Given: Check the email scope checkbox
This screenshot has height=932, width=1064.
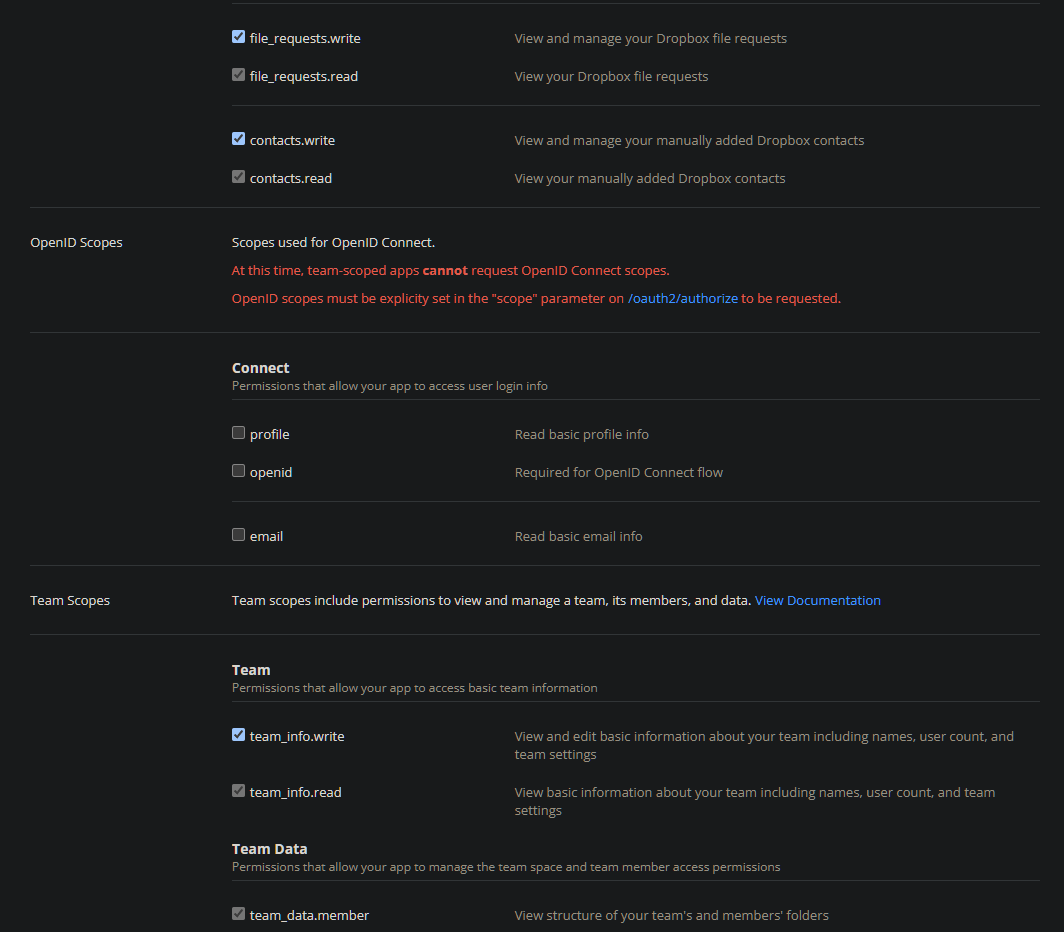Looking at the screenshot, I should tap(238, 534).
